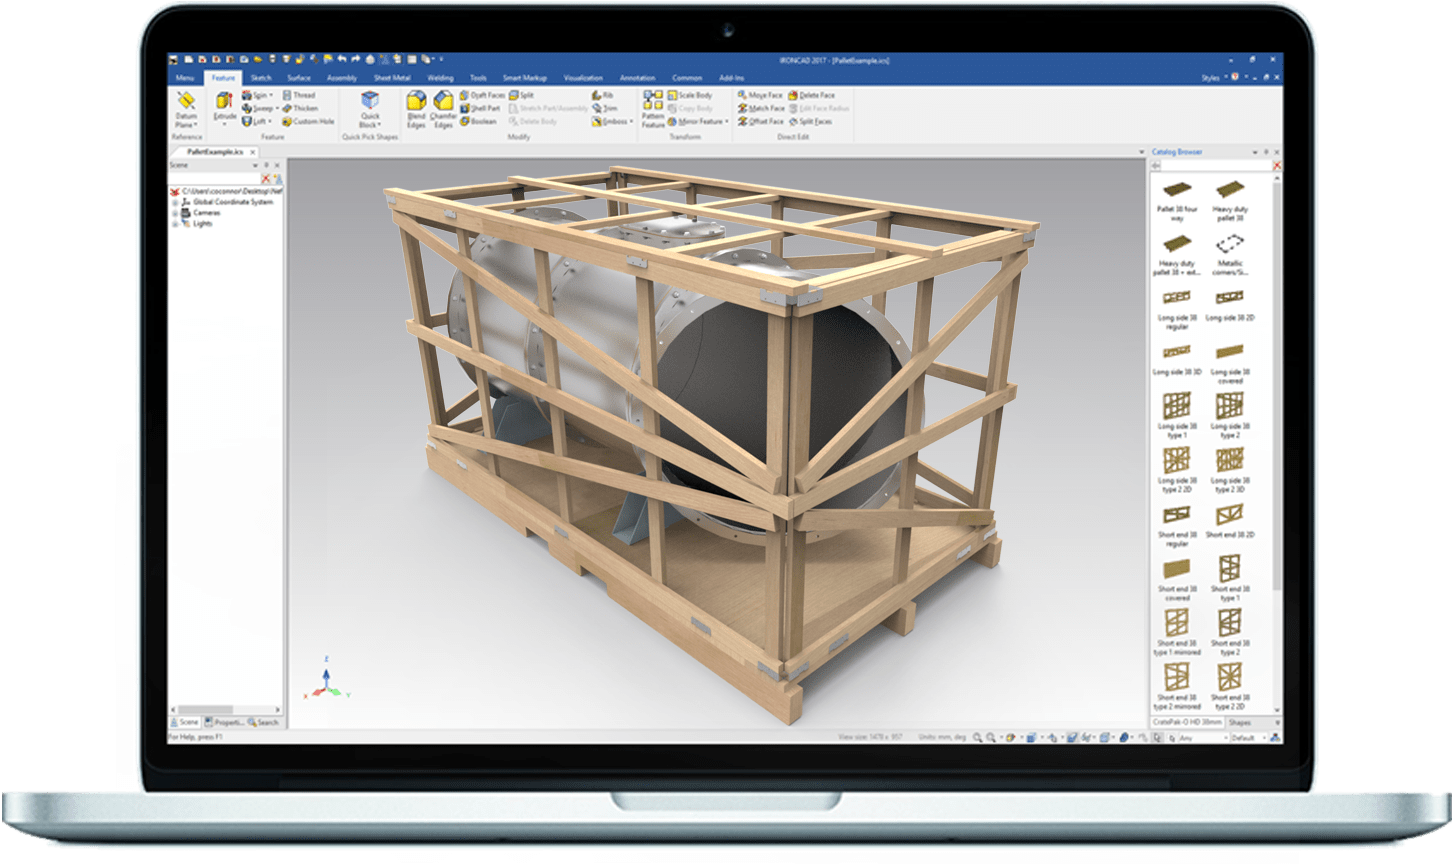Image resolution: width=1452 pixels, height=864 pixels.
Task: Open the Datum Plane dropdown
Action: click(186, 125)
